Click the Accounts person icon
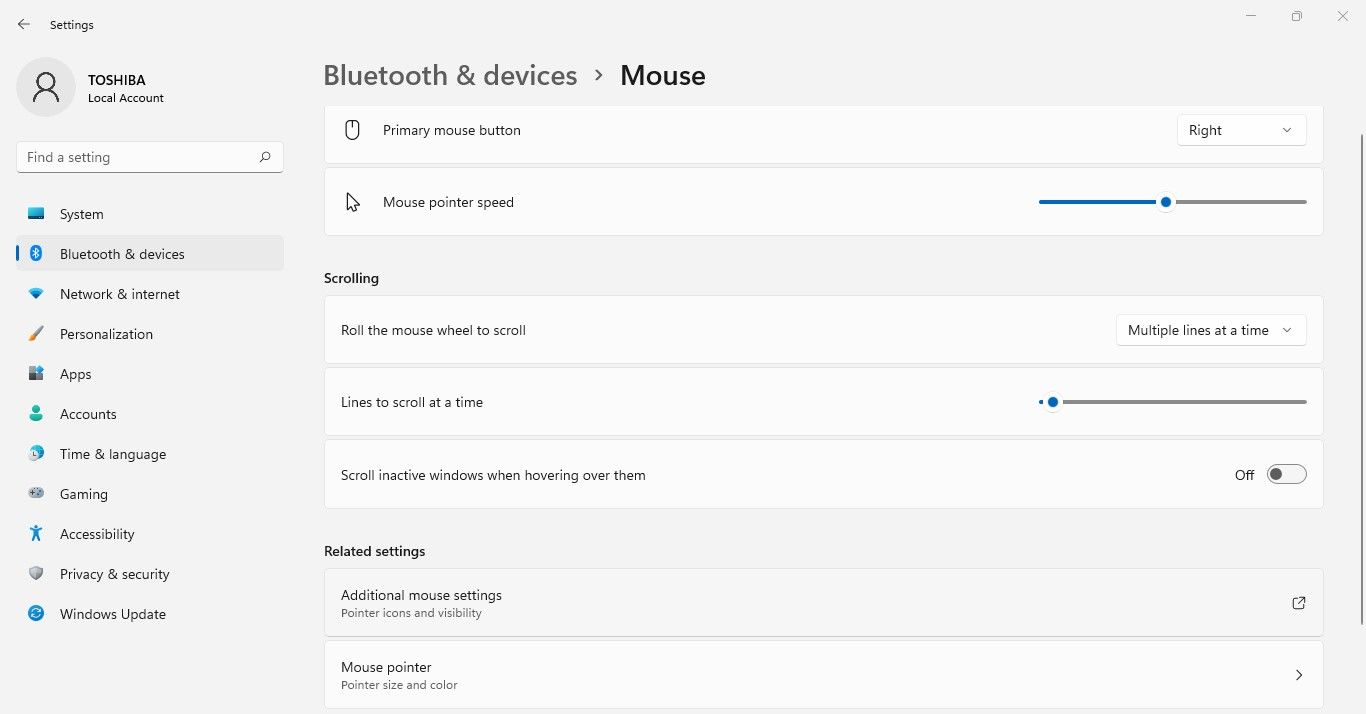Viewport: 1366px width, 714px height. (x=36, y=413)
